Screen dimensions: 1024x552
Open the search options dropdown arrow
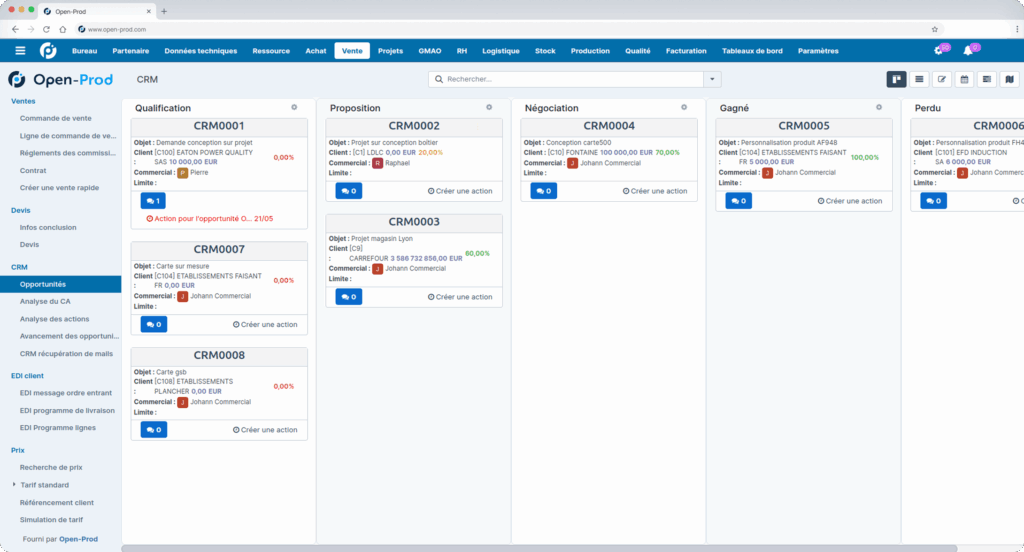pos(712,79)
